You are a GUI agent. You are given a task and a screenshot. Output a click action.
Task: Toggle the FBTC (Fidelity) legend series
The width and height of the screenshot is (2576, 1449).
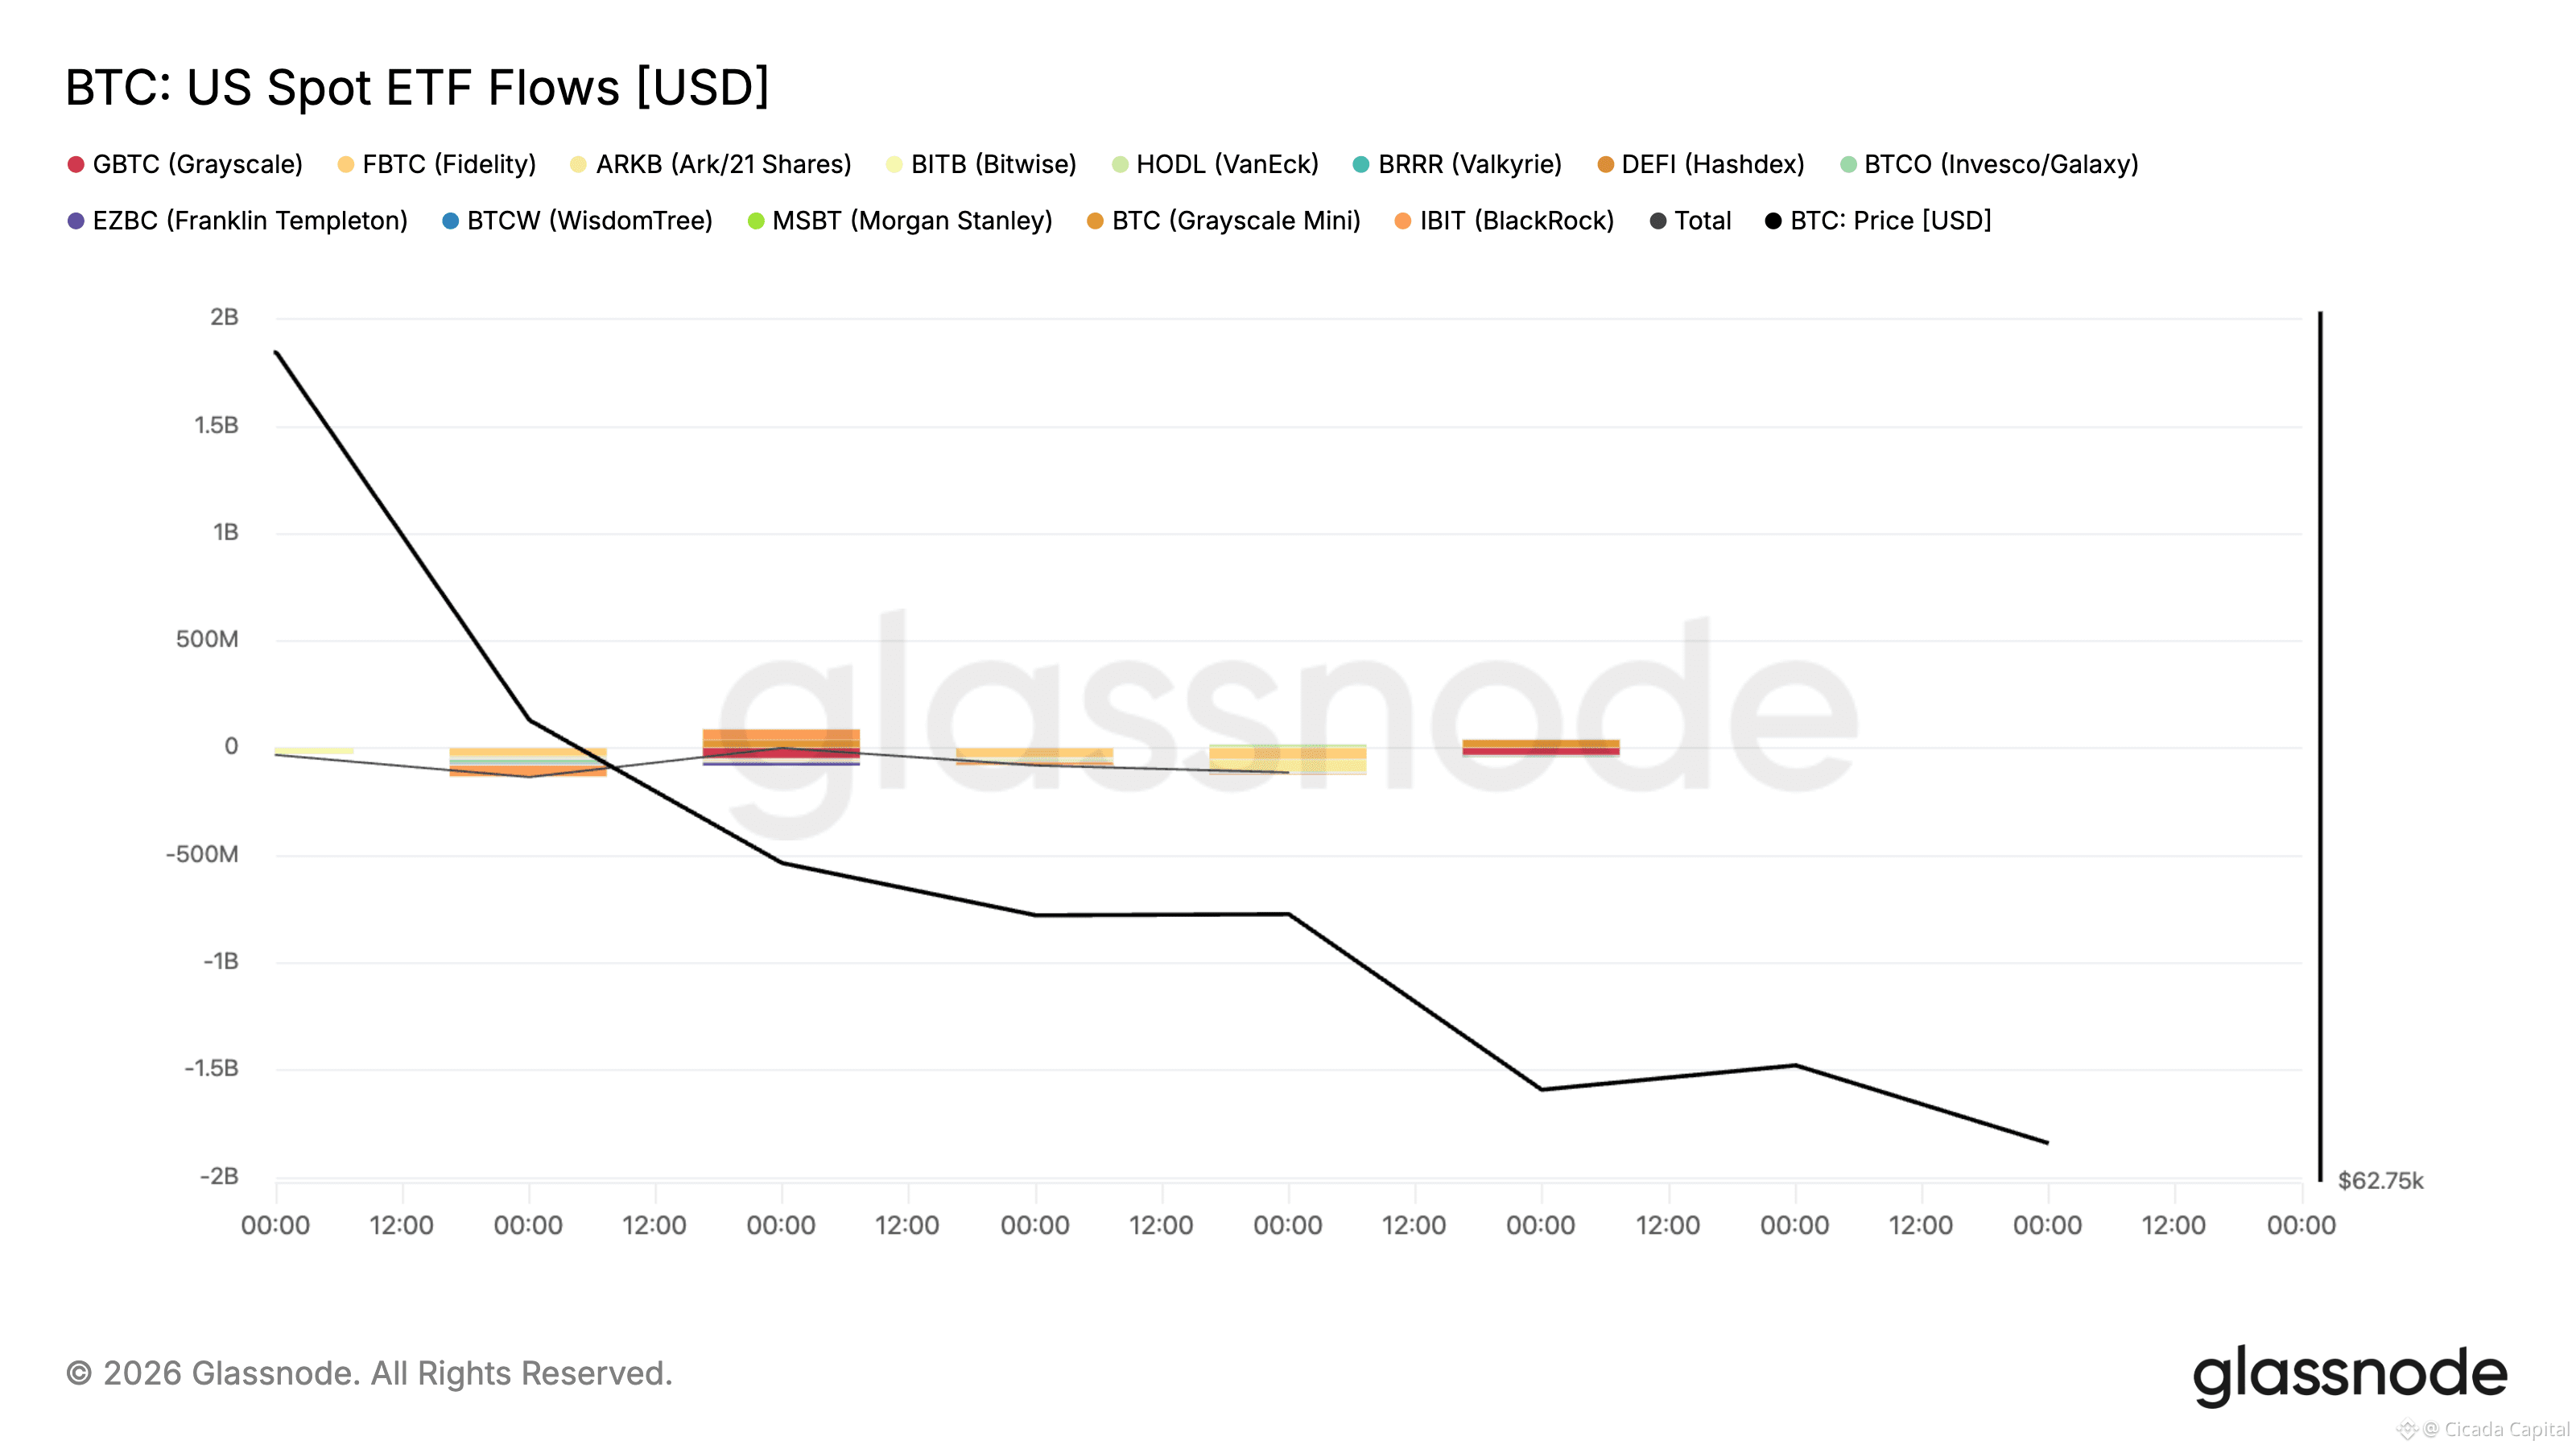[x=437, y=164]
